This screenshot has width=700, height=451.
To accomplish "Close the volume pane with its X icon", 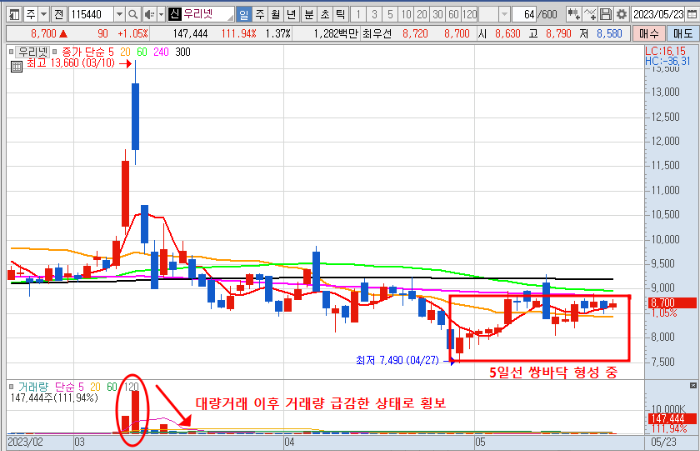I will click(693, 385).
